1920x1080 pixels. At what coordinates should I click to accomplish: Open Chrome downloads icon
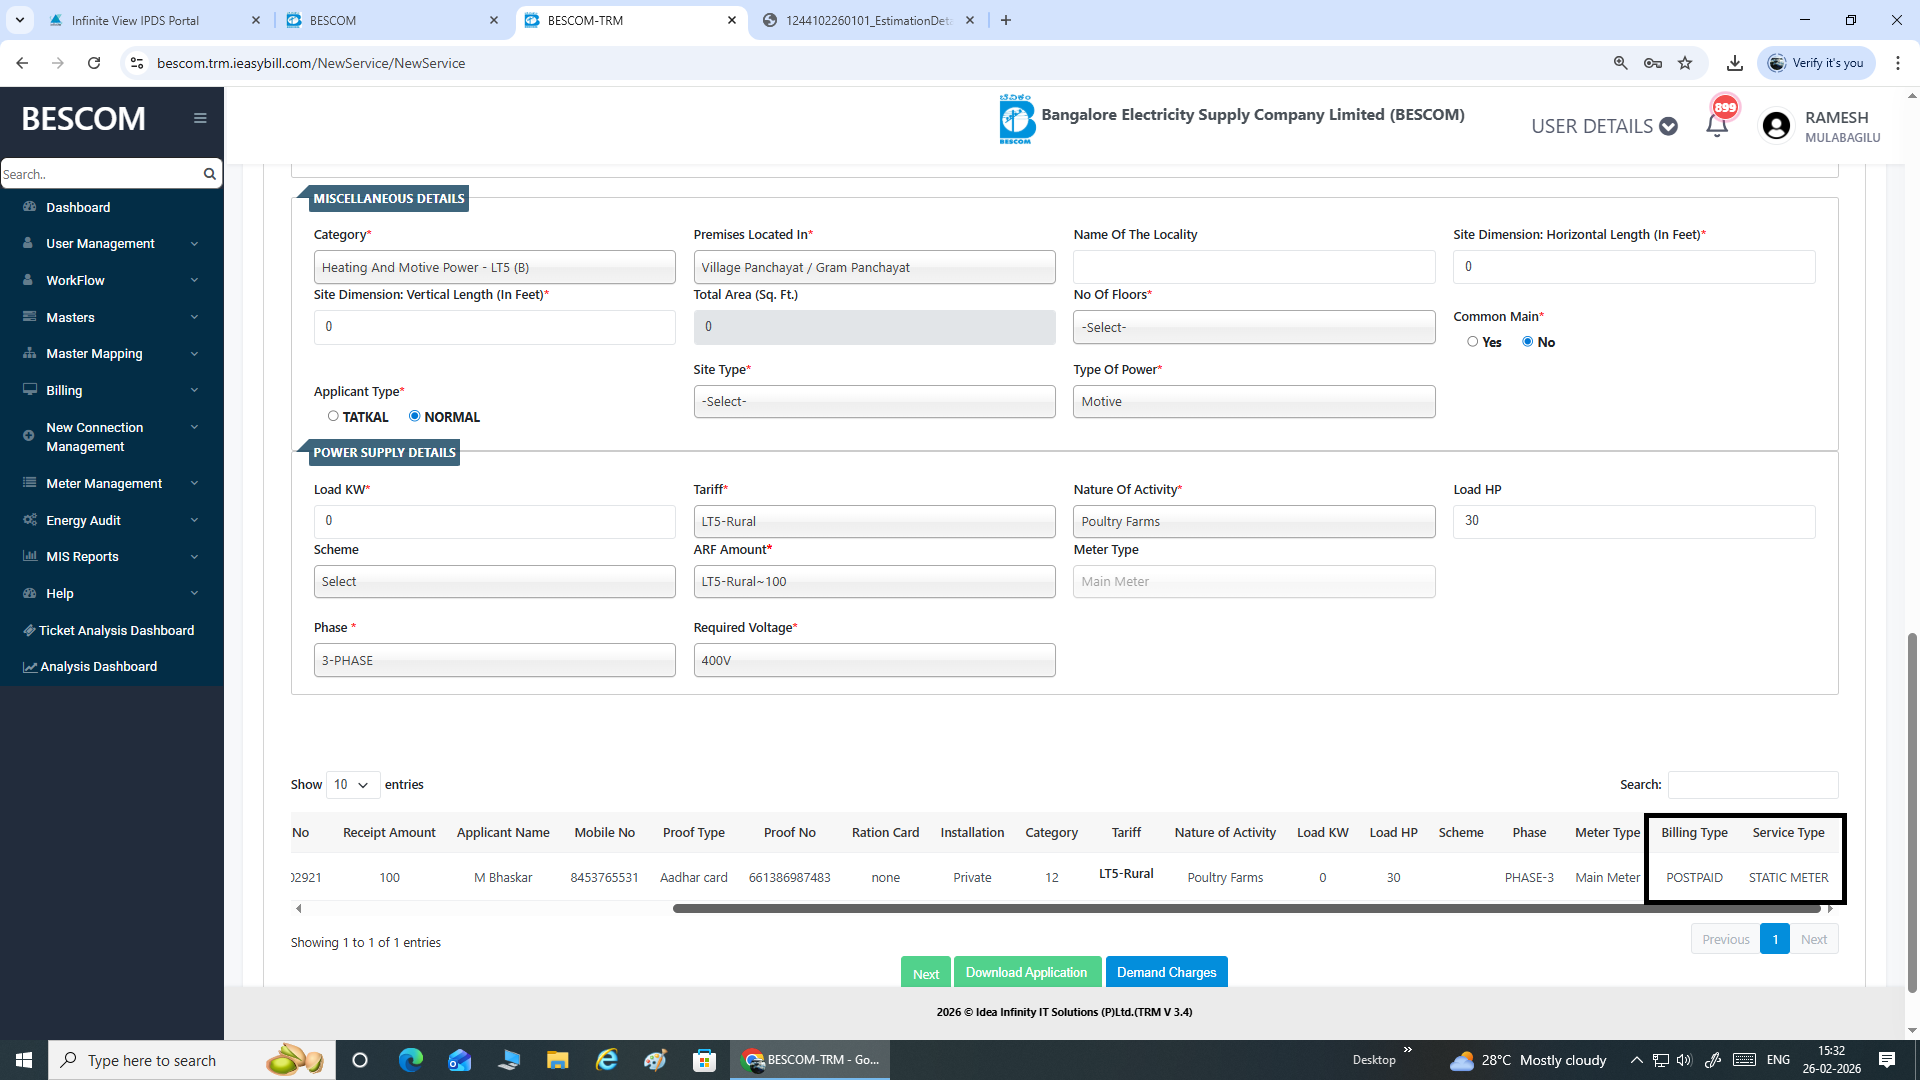pos(1734,63)
